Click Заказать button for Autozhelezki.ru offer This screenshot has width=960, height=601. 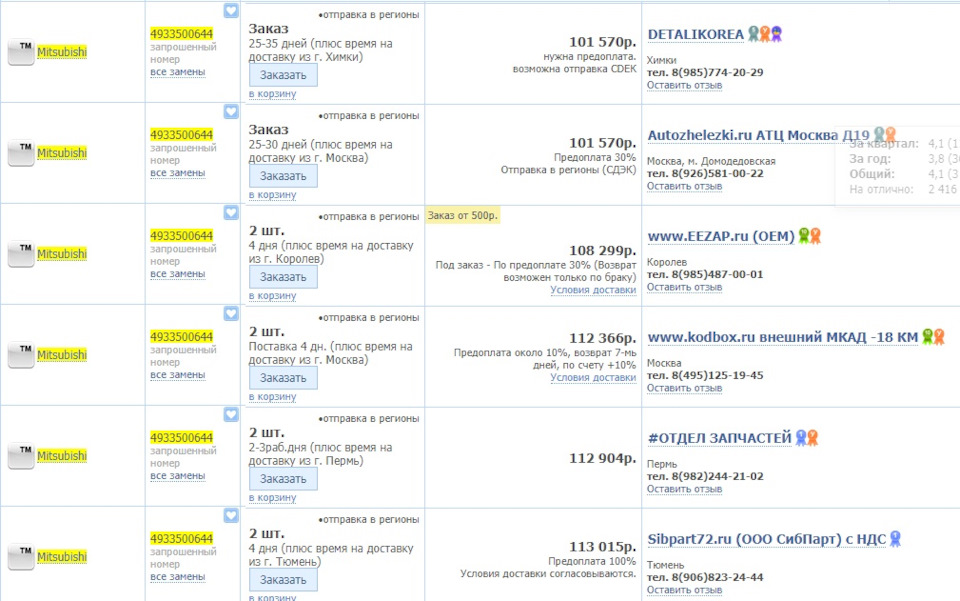pos(283,176)
